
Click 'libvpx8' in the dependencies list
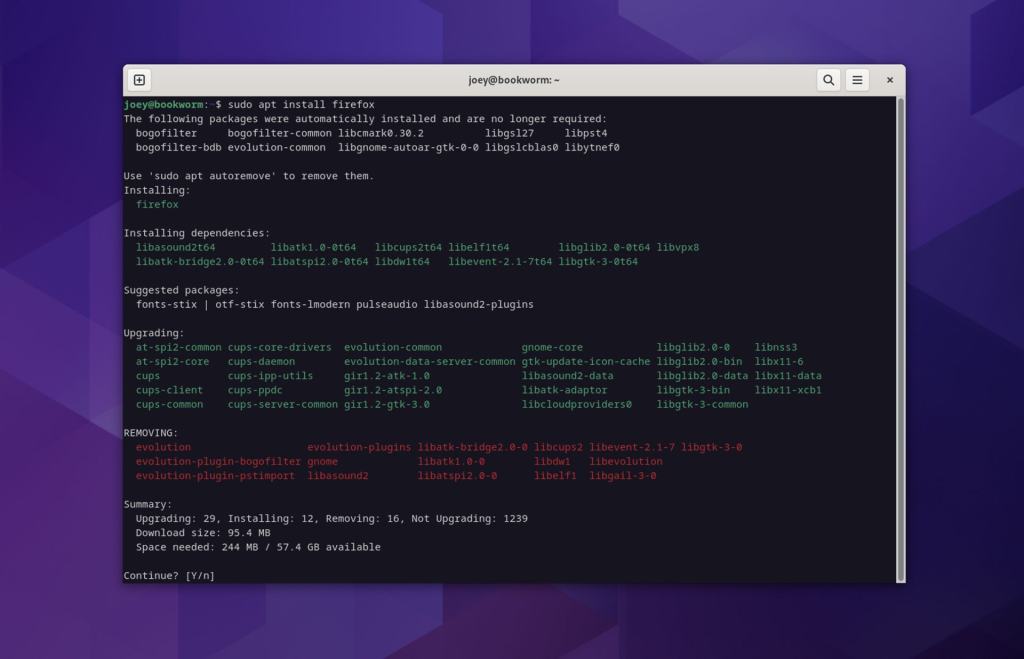point(678,248)
